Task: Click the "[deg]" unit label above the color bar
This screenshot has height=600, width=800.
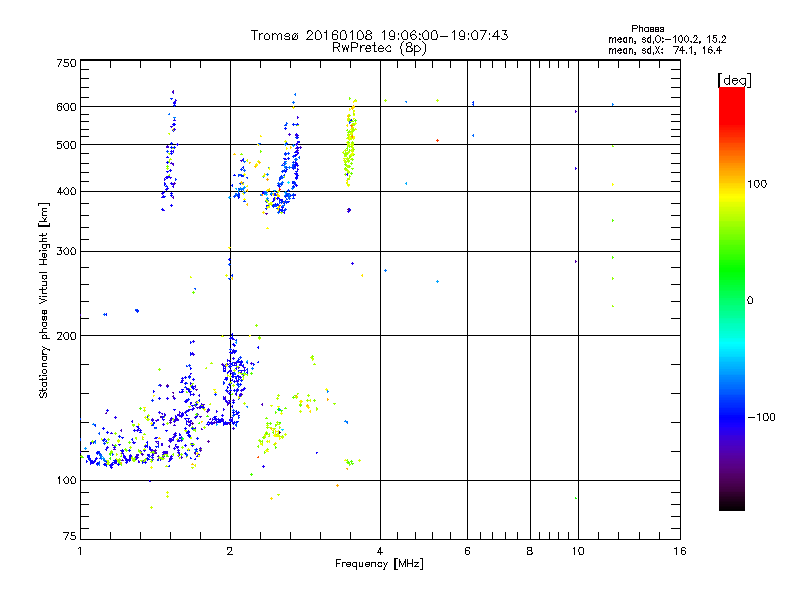Action: [734, 80]
